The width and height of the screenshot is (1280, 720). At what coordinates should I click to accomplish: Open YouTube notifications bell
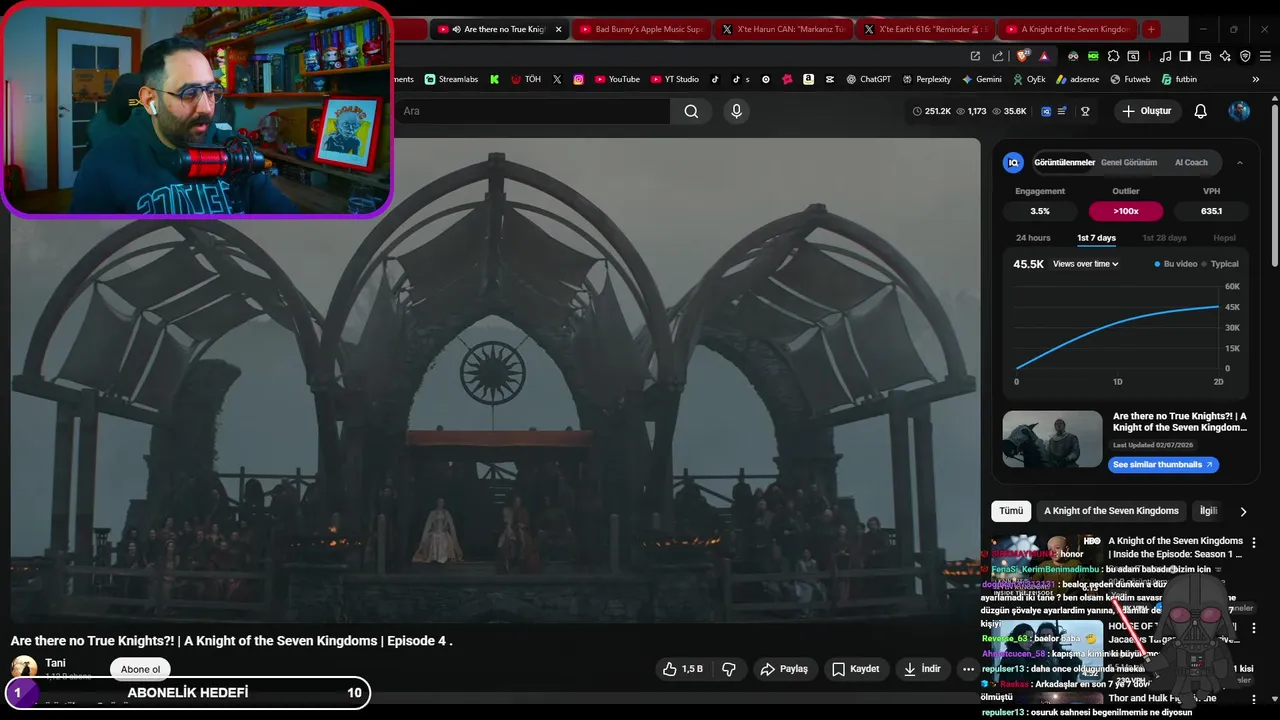pyautogui.click(x=1200, y=111)
